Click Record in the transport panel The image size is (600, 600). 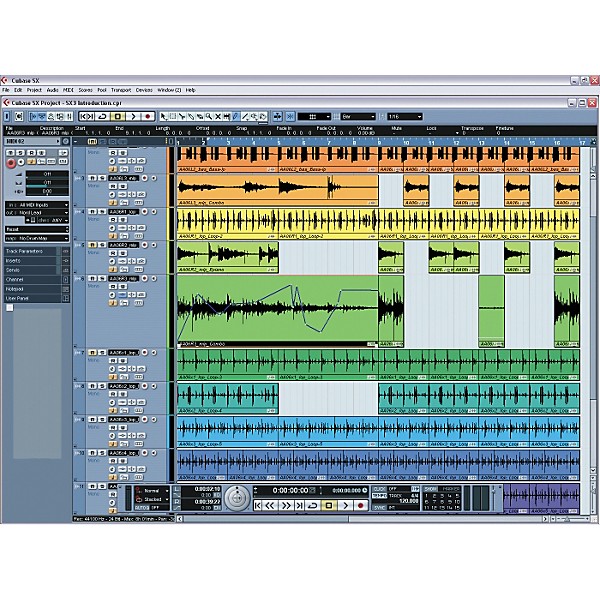(x=360, y=505)
